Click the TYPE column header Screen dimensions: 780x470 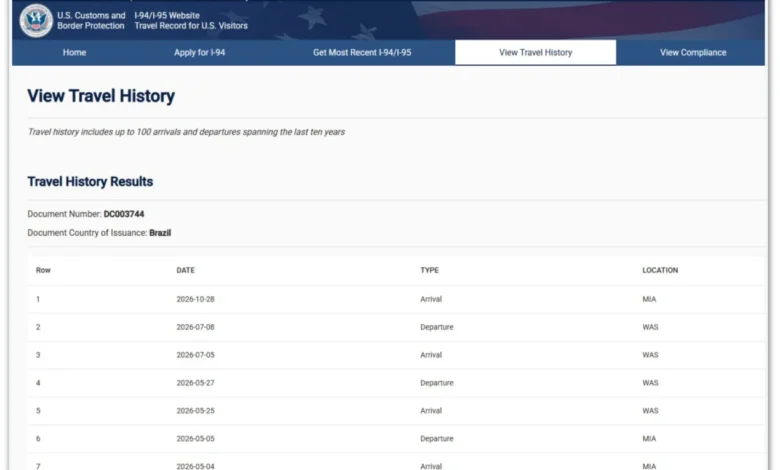429,270
